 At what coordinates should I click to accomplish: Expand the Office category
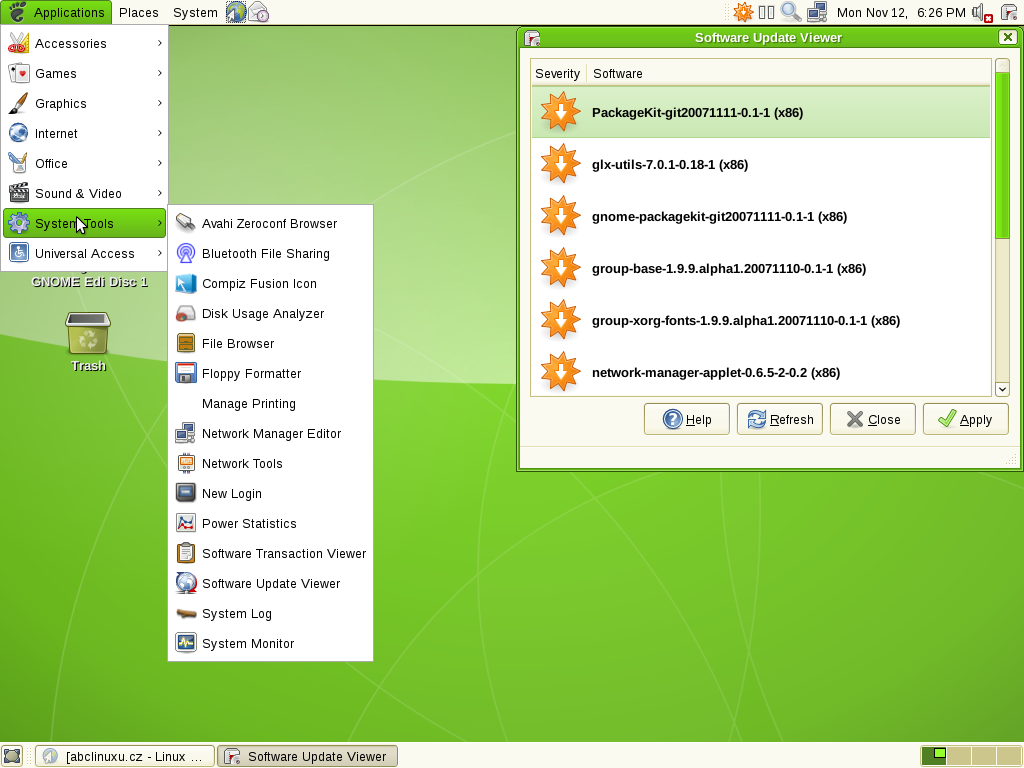point(84,163)
